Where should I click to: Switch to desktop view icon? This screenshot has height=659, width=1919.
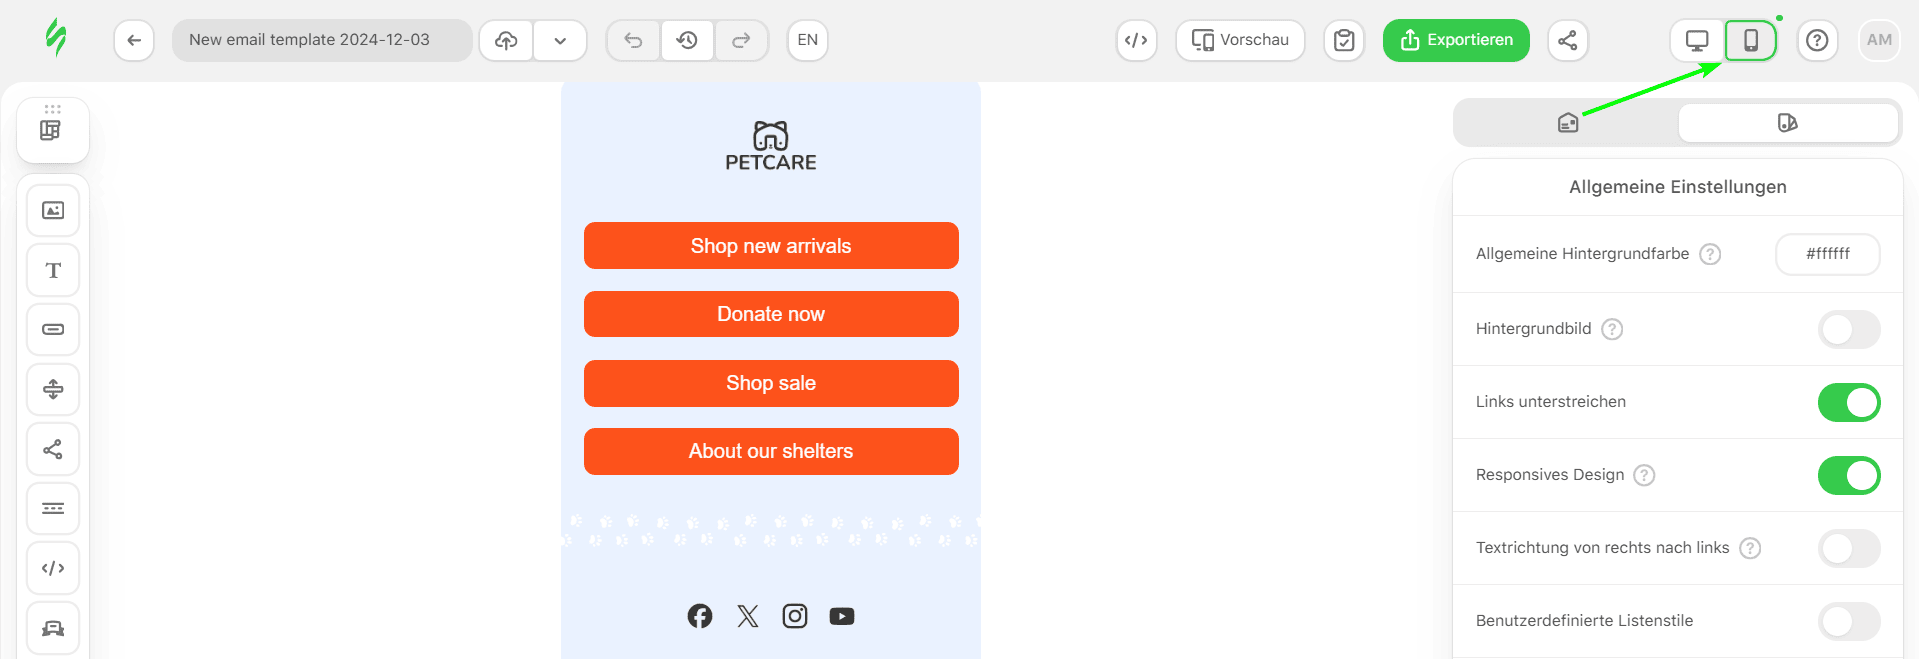coord(1697,41)
